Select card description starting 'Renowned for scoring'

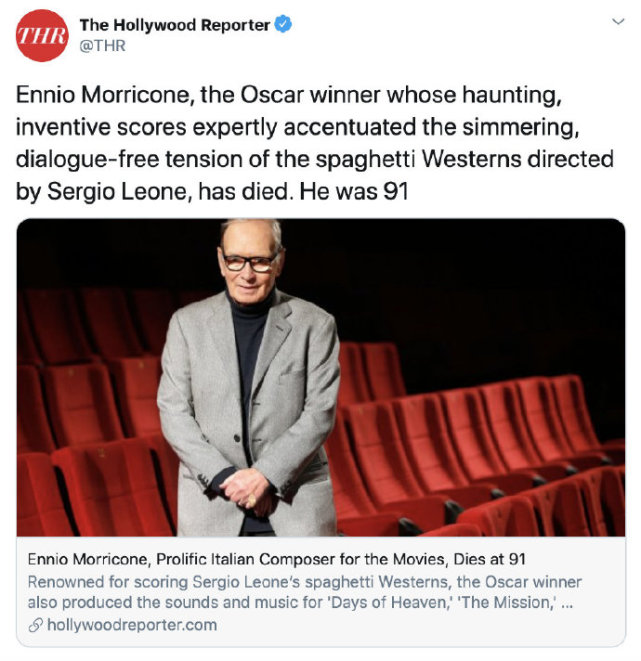tap(304, 592)
